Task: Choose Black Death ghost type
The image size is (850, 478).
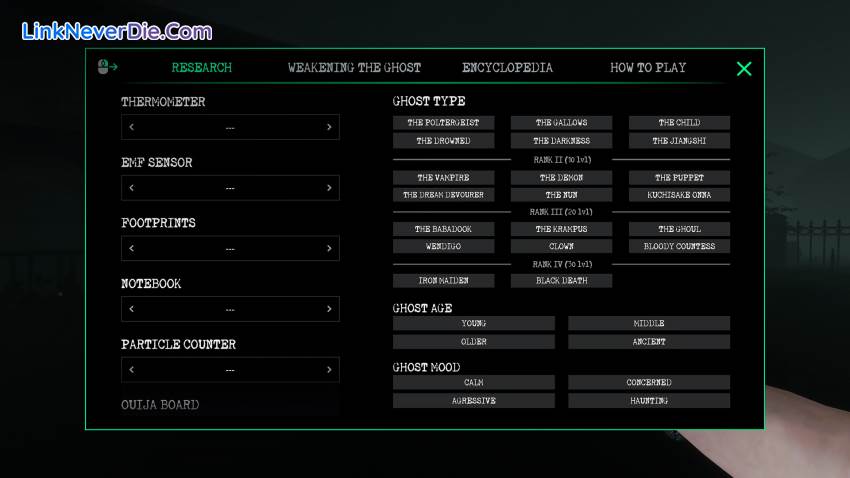Action: [561, 281]
